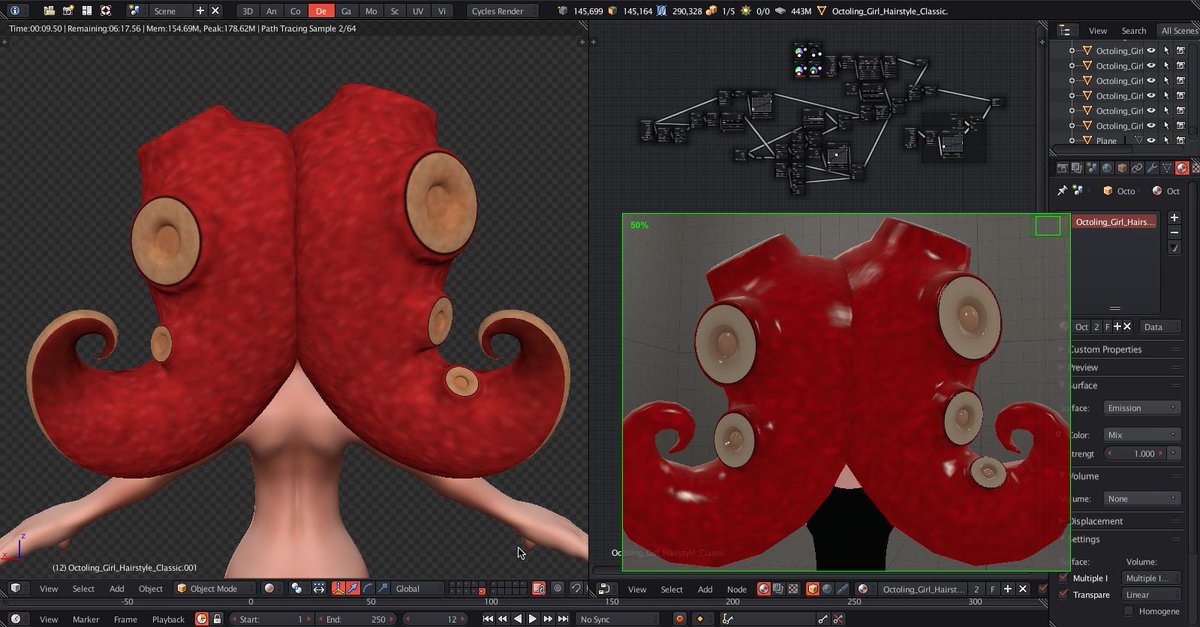1200x627 pixels.
Task: Open the Emission surface shader dropdown
Action: [1142, 408]
